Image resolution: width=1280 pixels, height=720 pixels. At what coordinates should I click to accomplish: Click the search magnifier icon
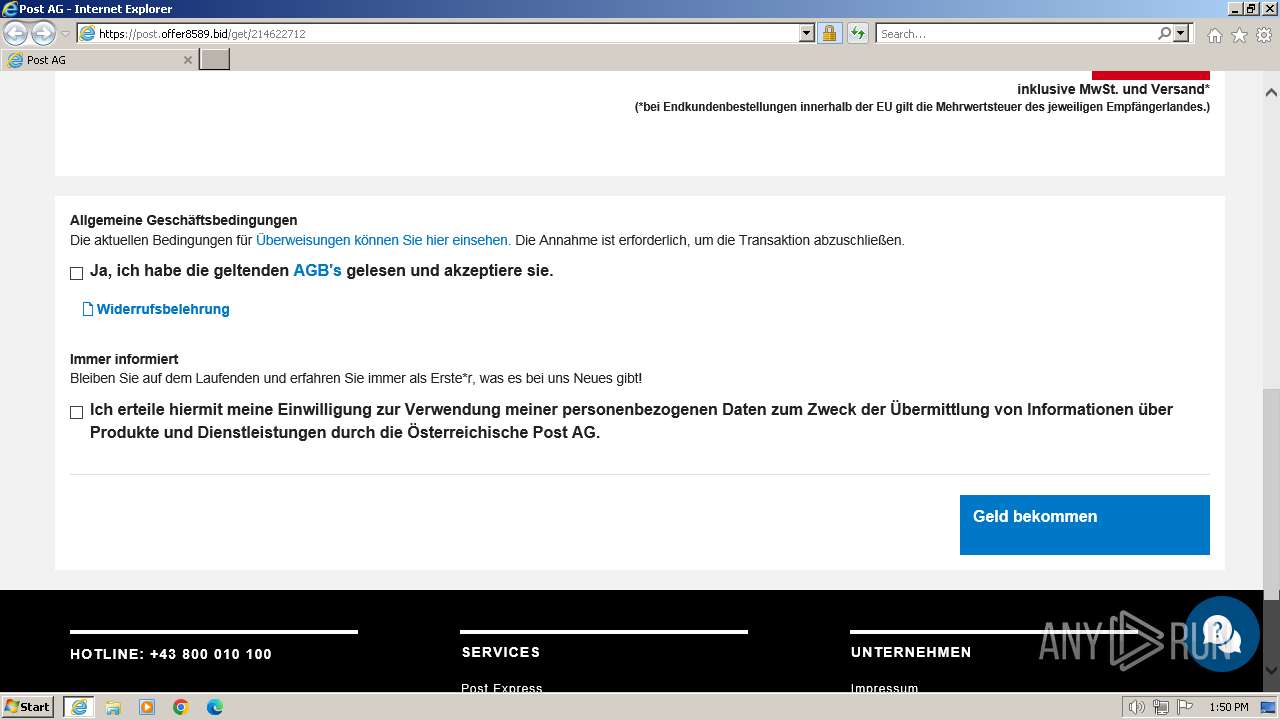point(1164,33)
